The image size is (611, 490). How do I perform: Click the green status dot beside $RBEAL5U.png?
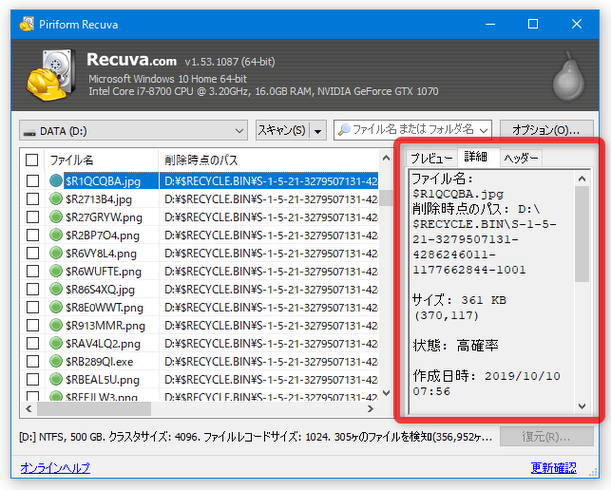tap(56, 379)
